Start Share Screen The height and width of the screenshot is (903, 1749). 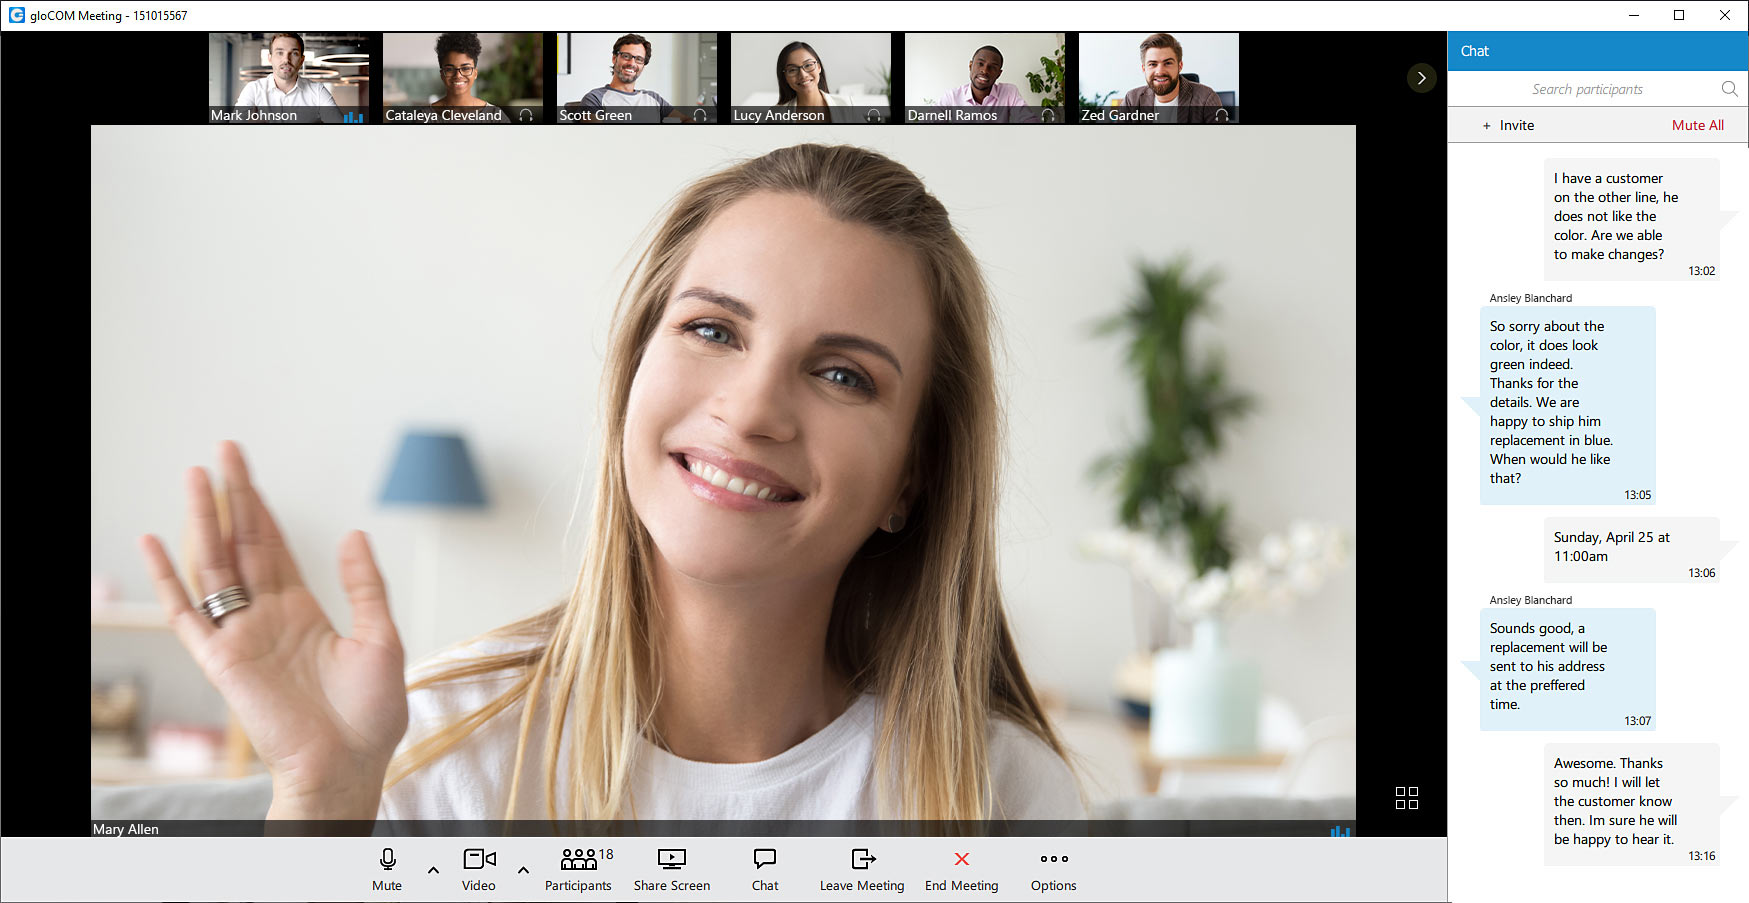pyautogui.click(x=671, y=869)
